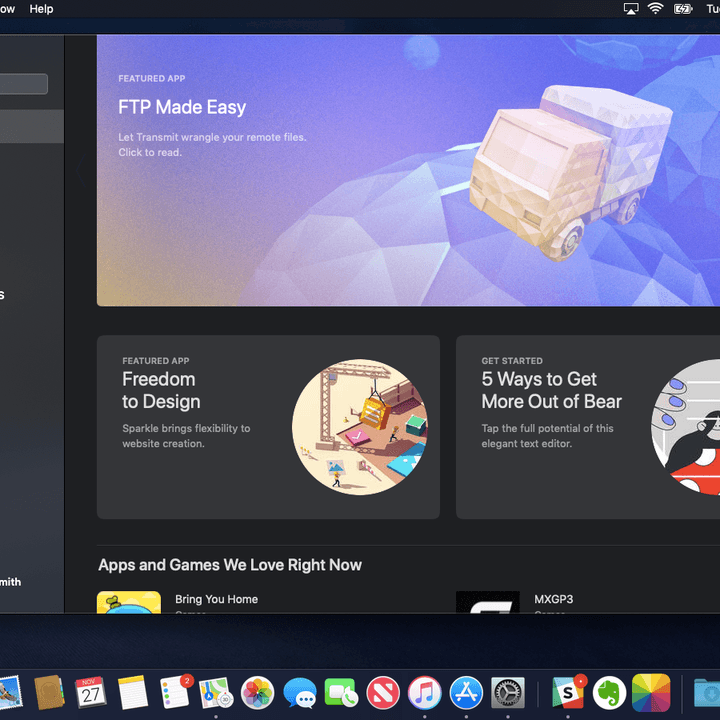
Task: Launch iTunes from the Dock
Action: [425, 692]
